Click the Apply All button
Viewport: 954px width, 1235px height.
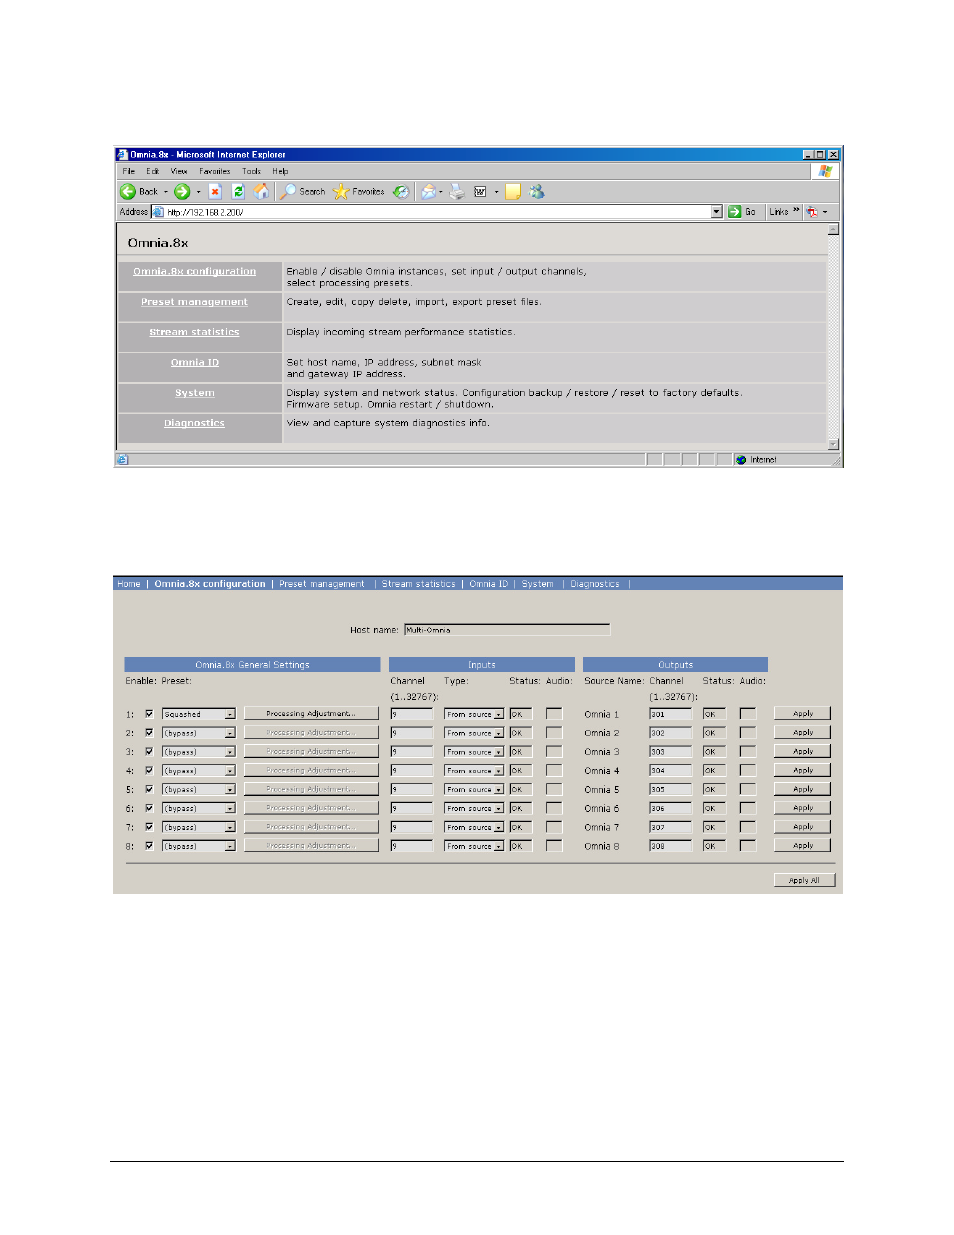coord(804,881)
